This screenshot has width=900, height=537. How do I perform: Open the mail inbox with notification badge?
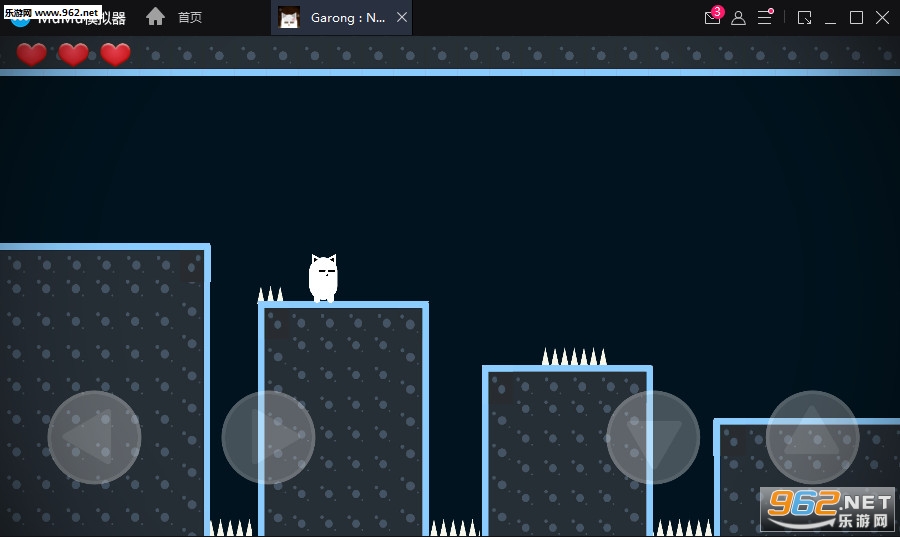712,17
